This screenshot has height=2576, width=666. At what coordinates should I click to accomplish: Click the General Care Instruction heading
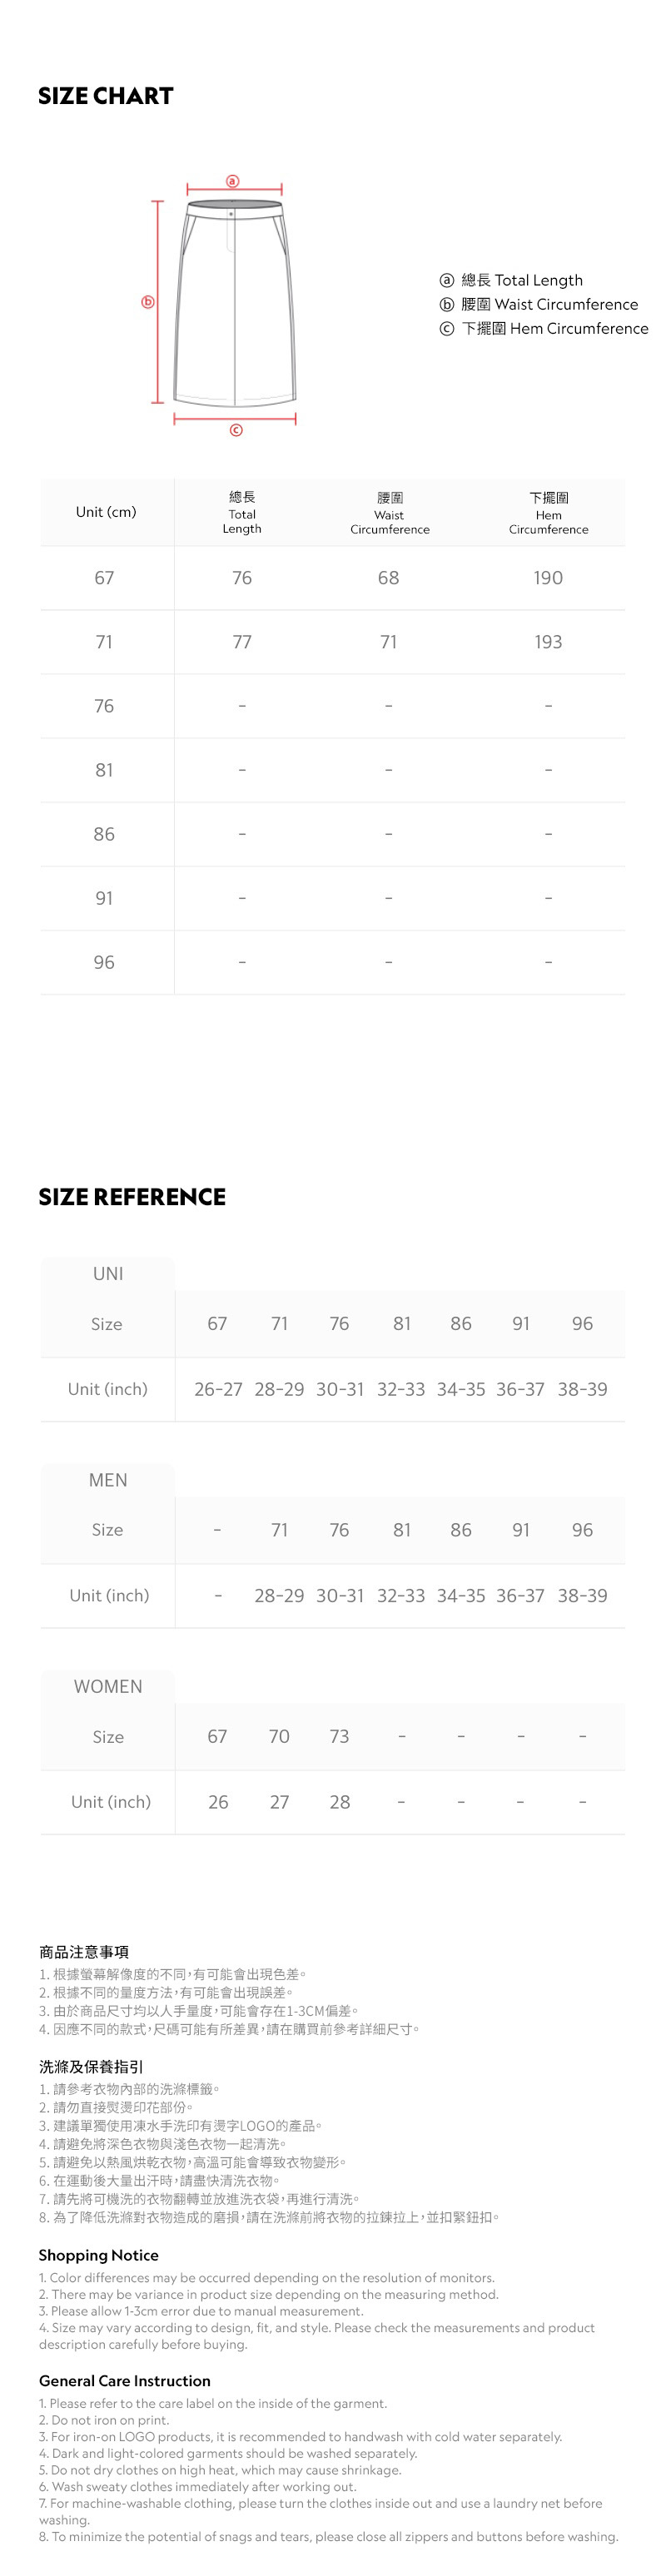click(x=124, y=2381)
